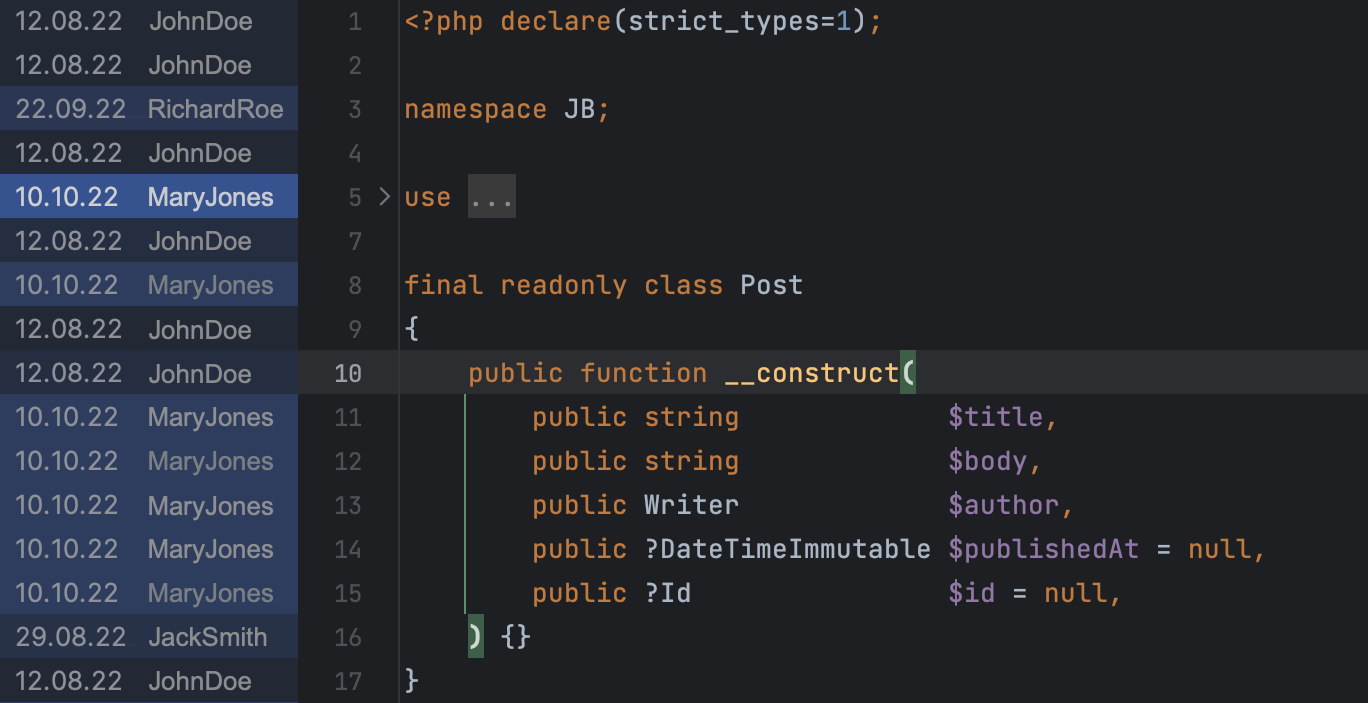Click the DateTimeImmutable type annotation
This screenshot has width=1368, height=703.
coord(790,548)
